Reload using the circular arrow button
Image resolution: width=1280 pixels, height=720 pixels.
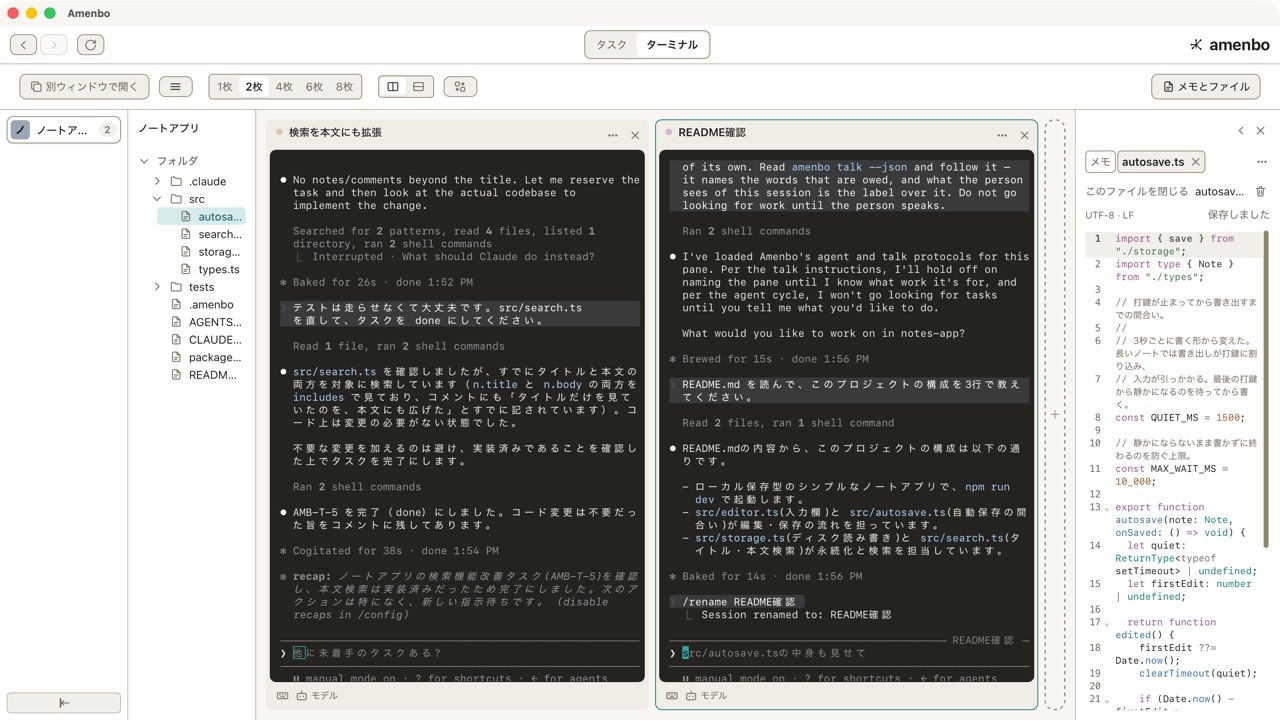click(x=91, y=45)
